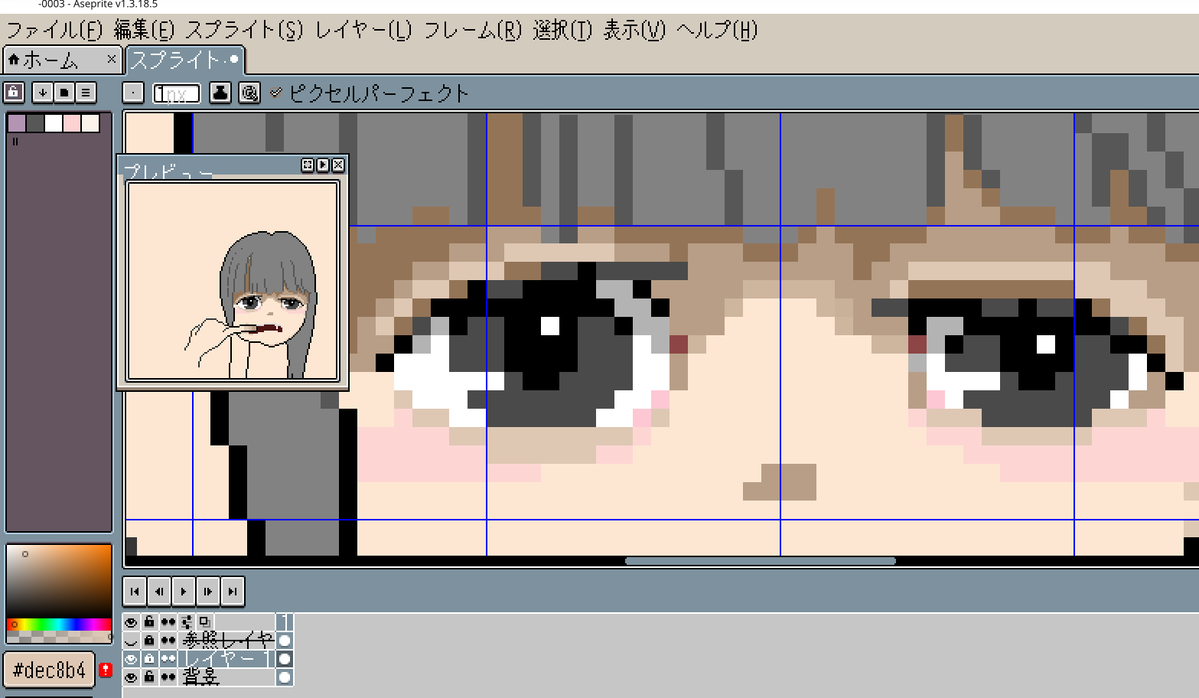Select the cel of レイヤー 1

(x=284, y=659)
